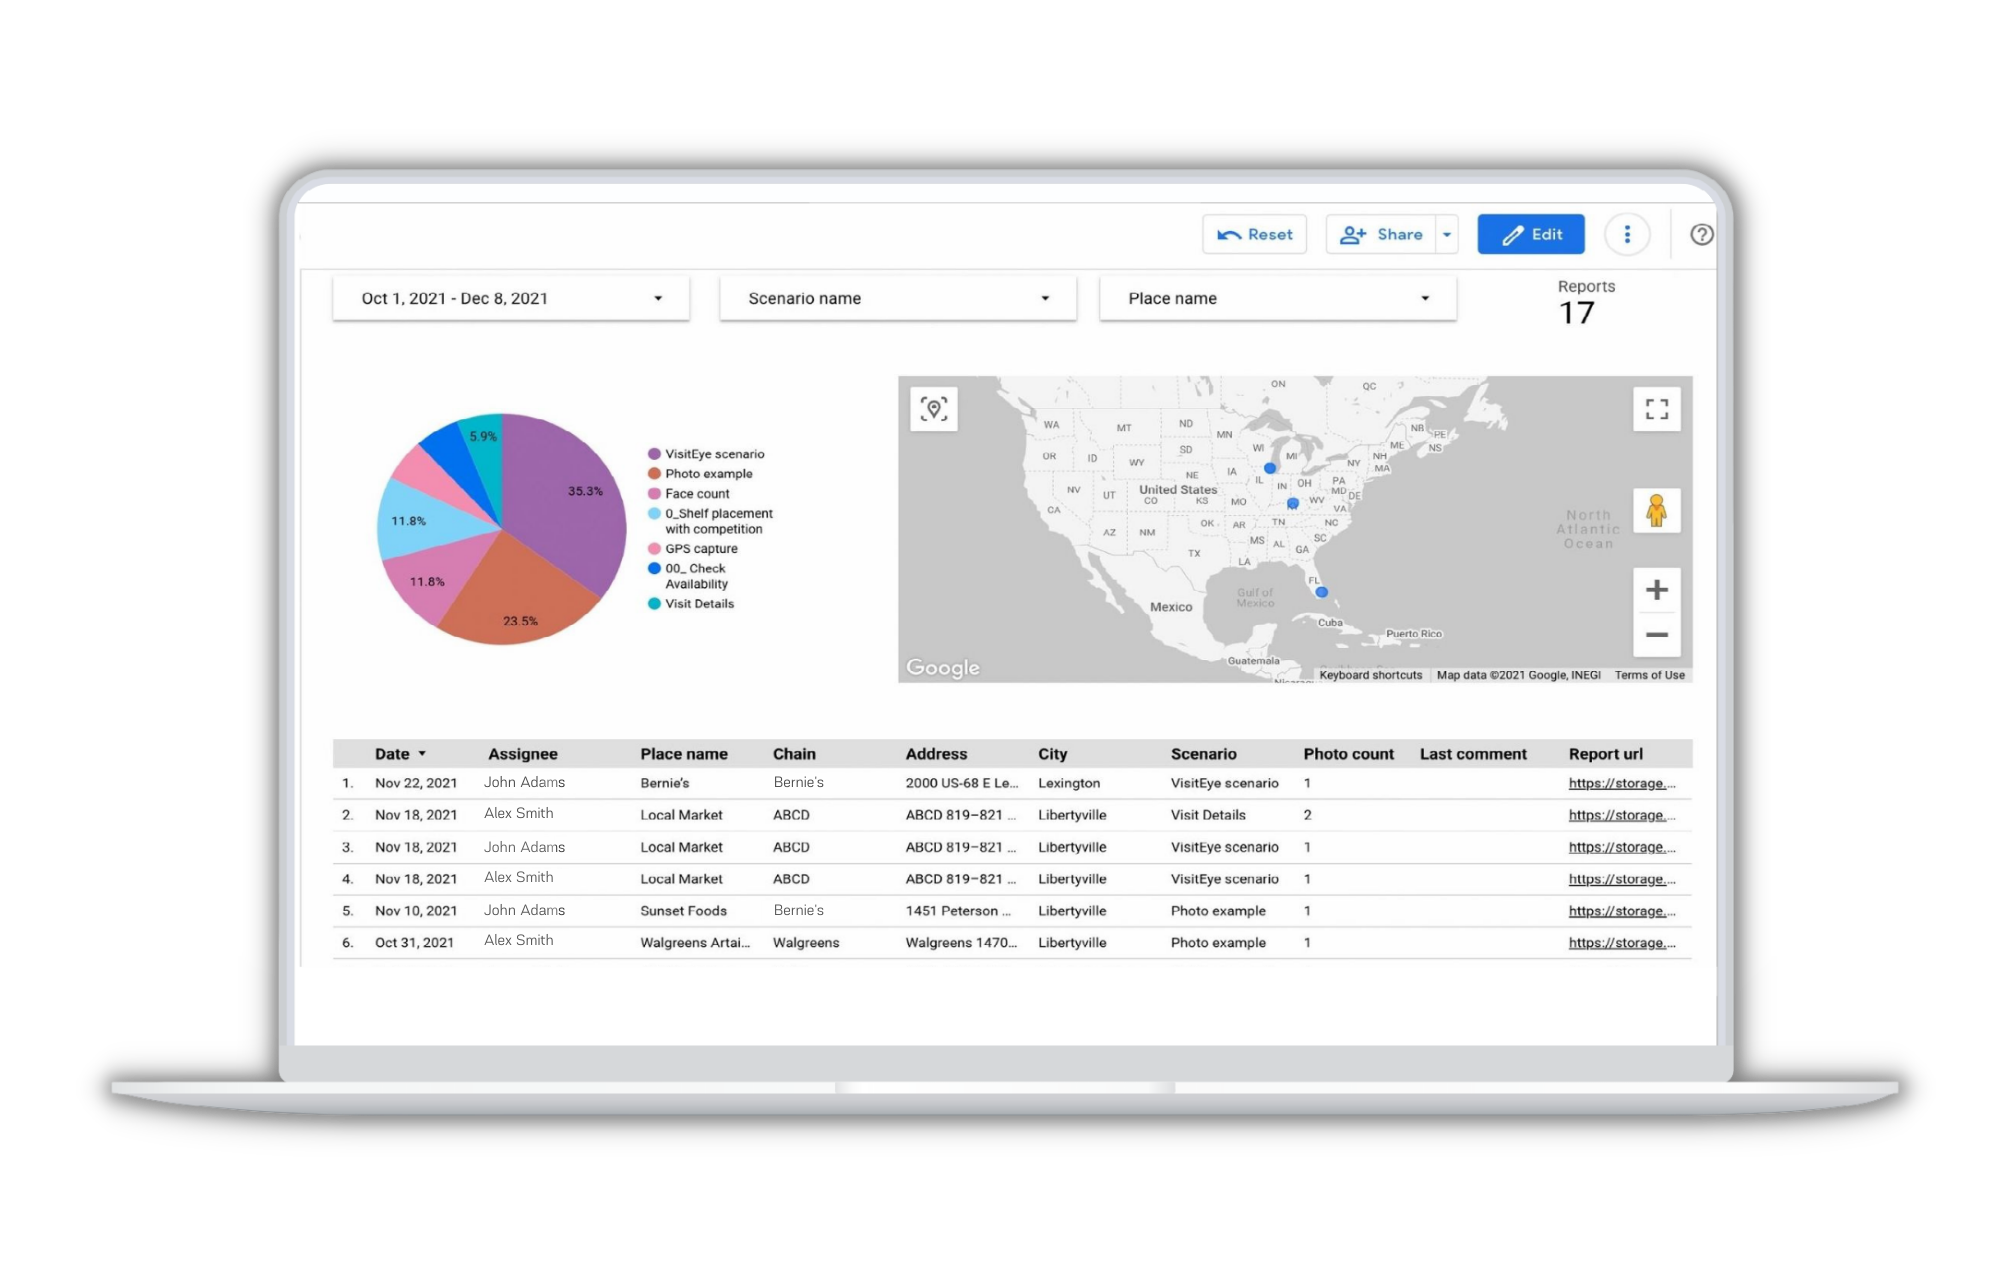Select the Street View pegman icon
Viewport: 2000px width, 1286px height.
tap(1657, 511)
